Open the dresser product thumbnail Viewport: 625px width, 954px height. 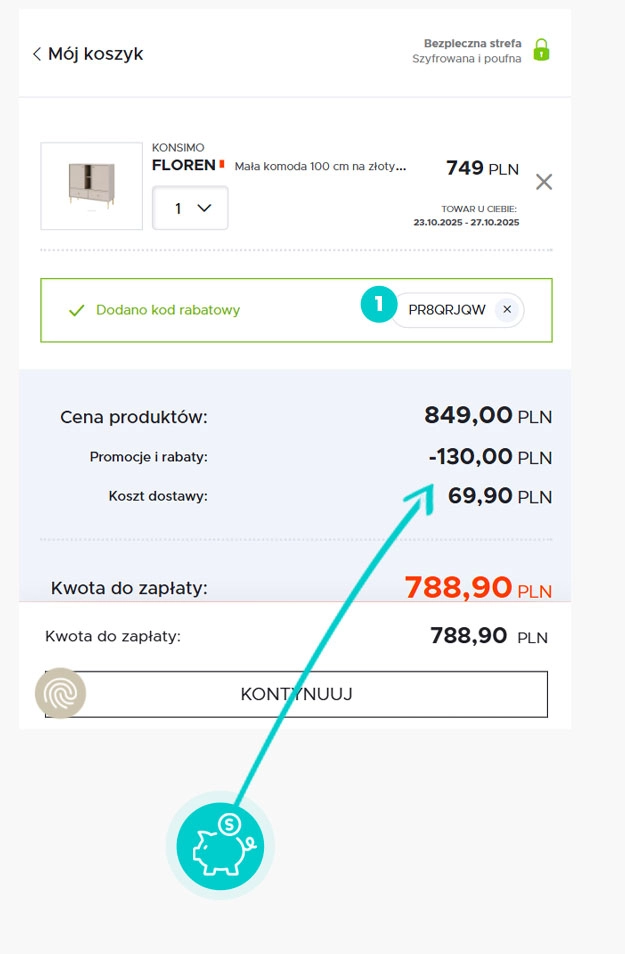(x=91, y=186)
